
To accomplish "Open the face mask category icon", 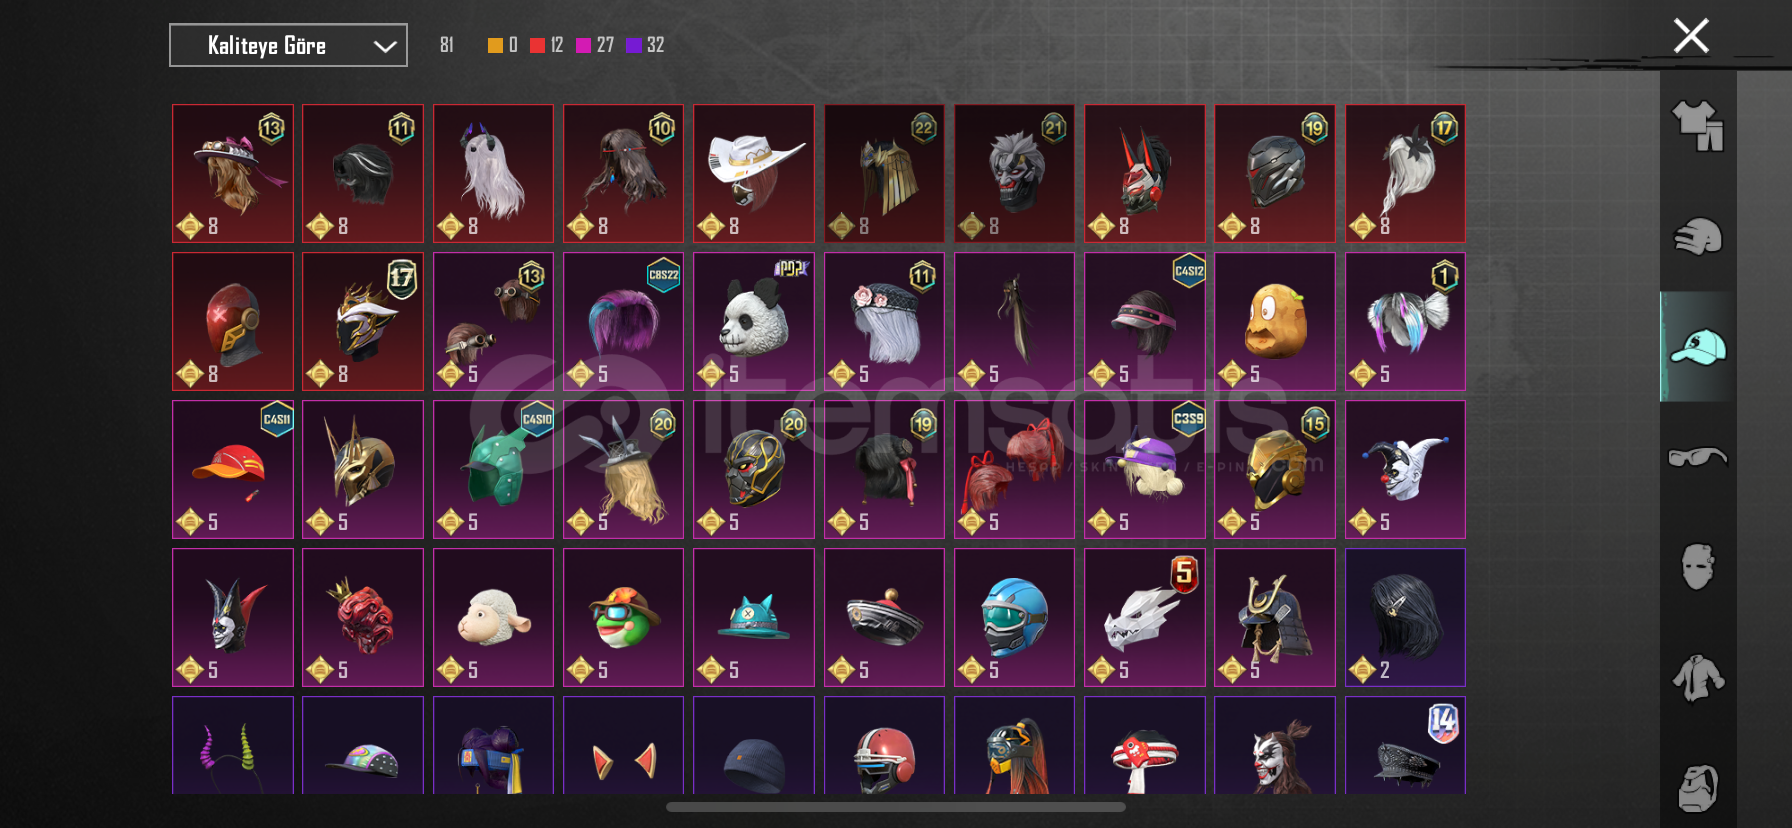I will pyautogui.click(x=1698, y=567).
